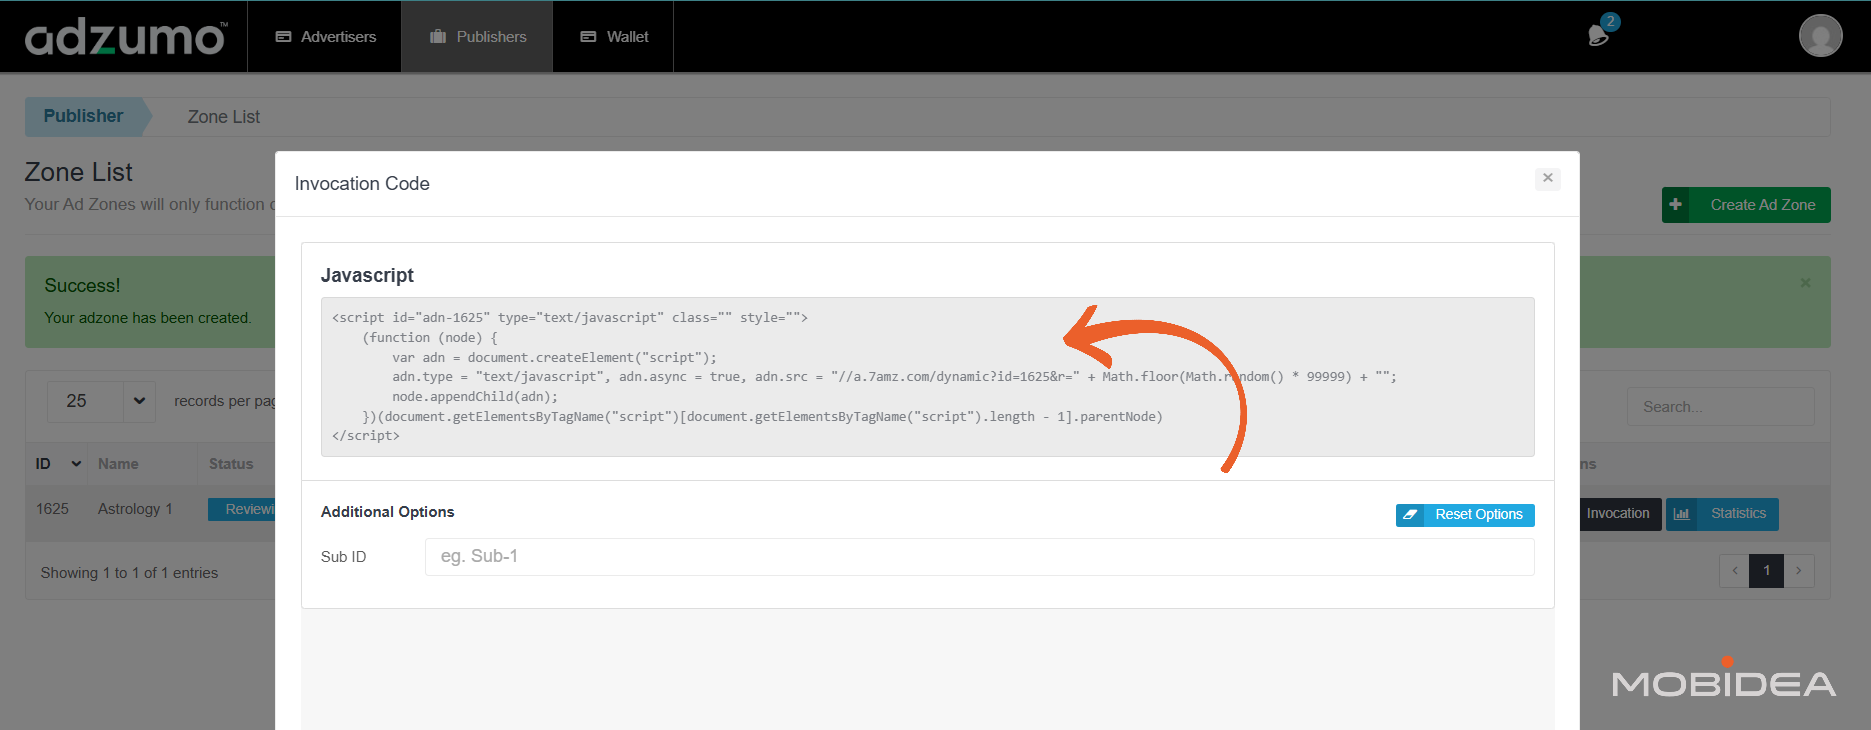Click the plus icon on Create Ad Zone
The image size is (1871, 730).
[1676, 205]
